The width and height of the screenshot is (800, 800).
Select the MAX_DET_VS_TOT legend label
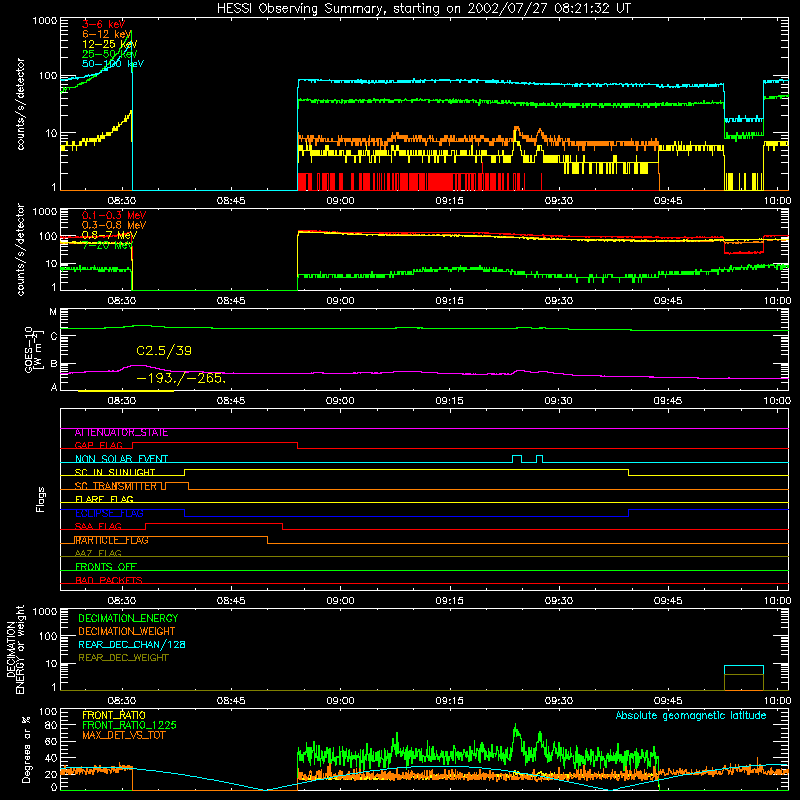click(124, 735)
